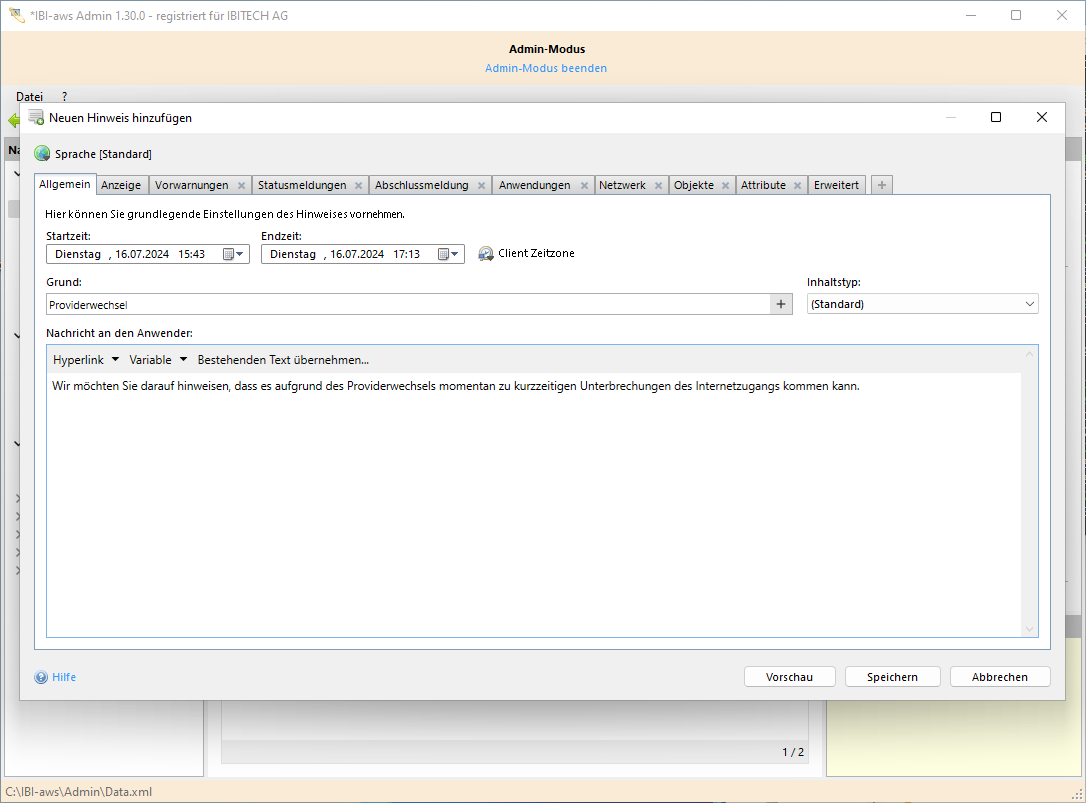The width and height of the screenshot is (1086, 803).
Task: Click the Hilfe question mark icon
Action: click(x=41, y=677)
